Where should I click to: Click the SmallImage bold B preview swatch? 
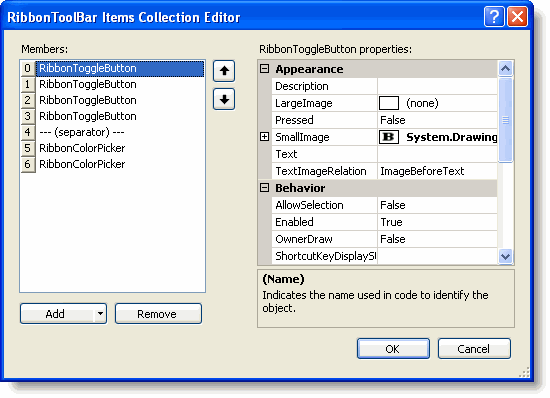tap(389, 137)
